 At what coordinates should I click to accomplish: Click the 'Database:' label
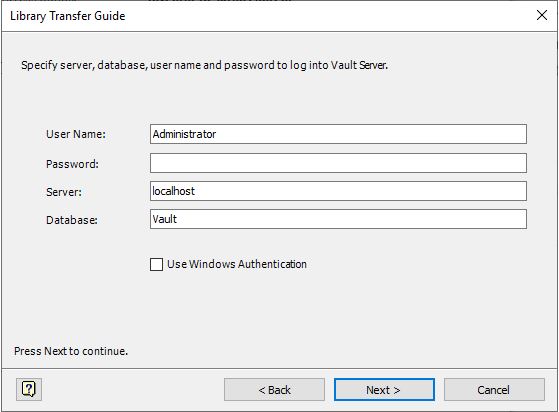(72, 220)
